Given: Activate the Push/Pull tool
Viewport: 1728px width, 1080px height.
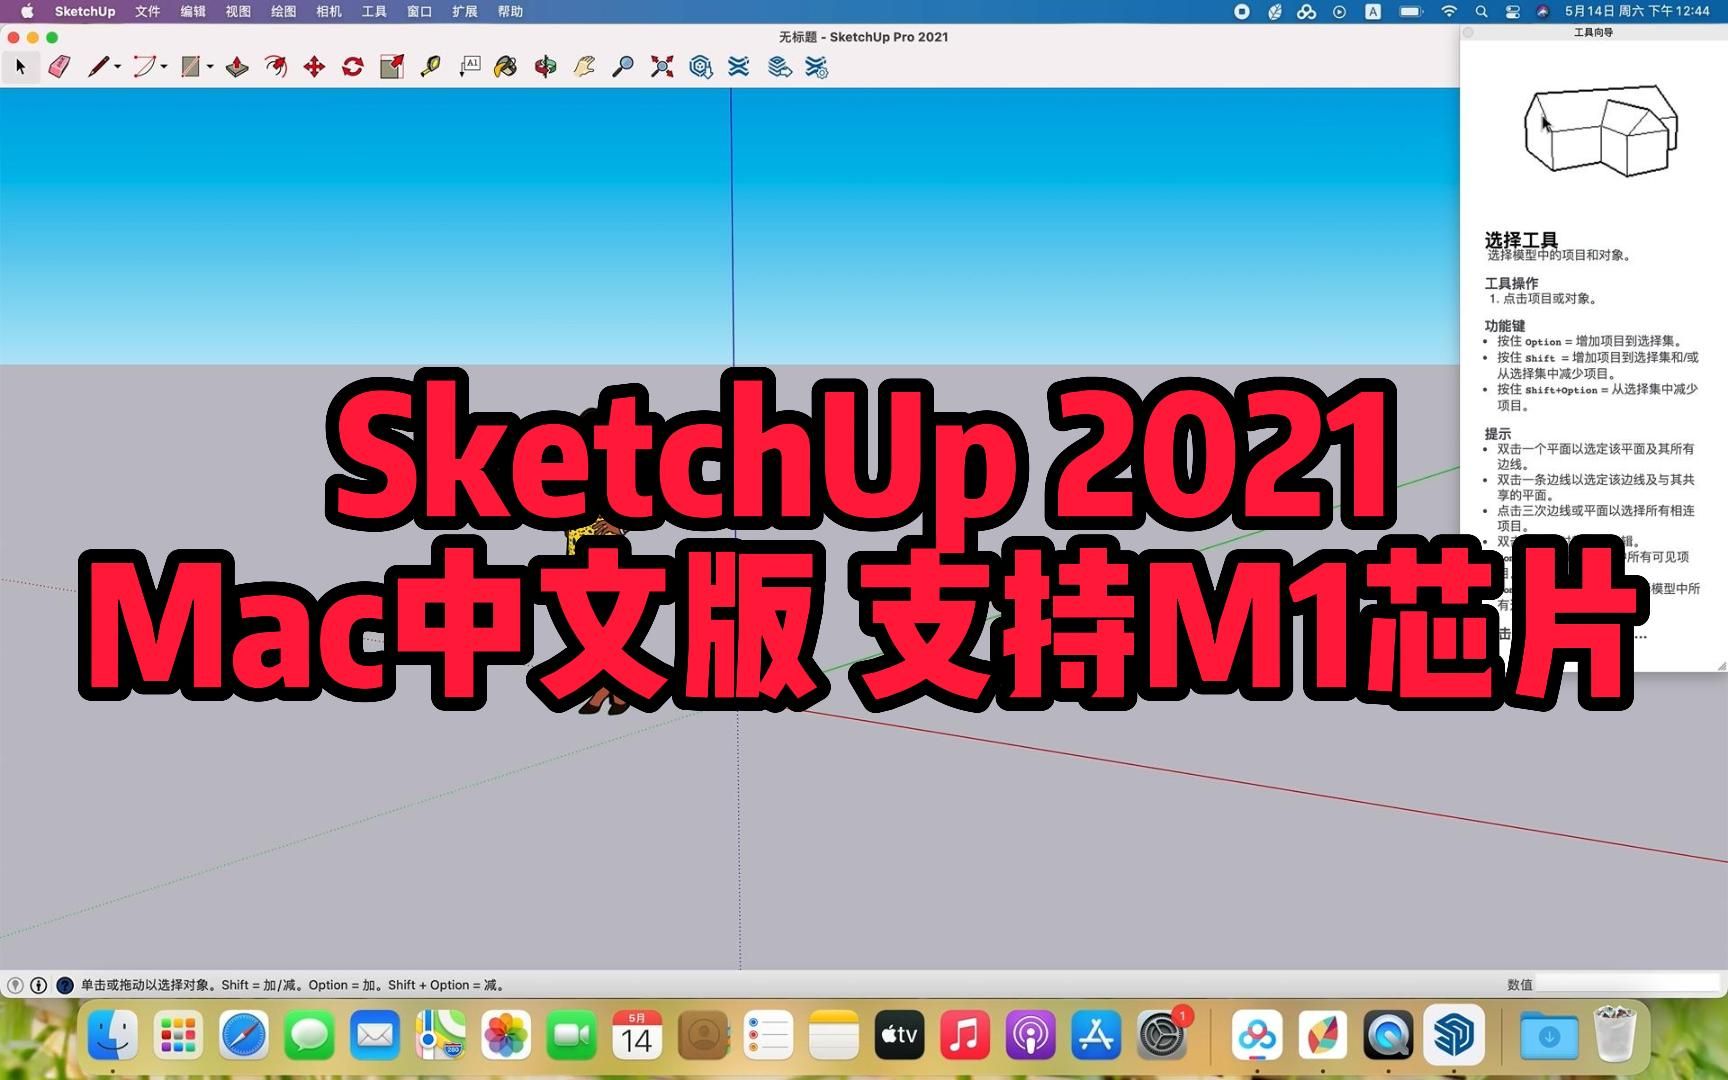Looking at the screenshot, I should (x=237, y=67).
